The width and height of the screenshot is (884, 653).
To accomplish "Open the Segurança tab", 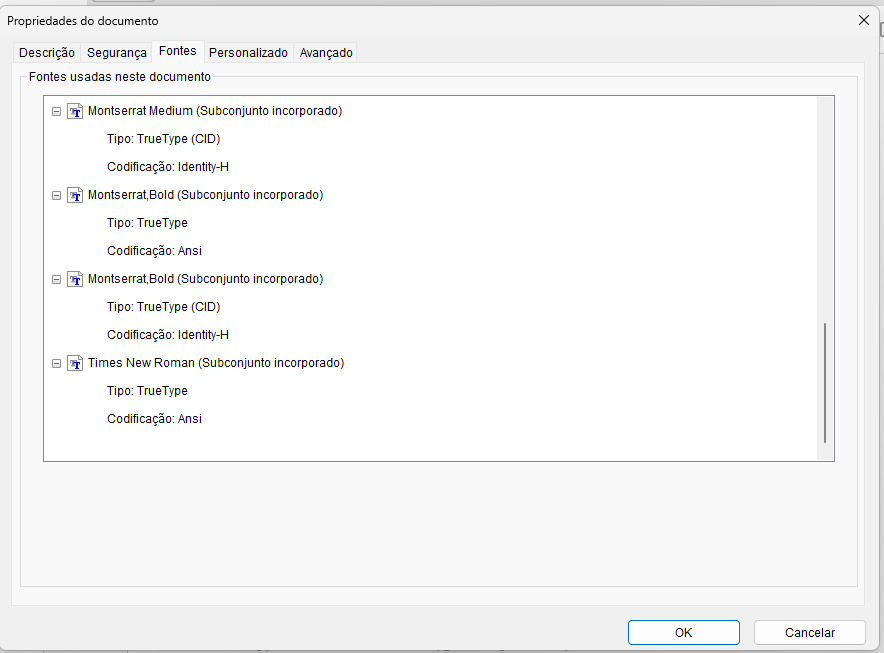I will click(x=117, y=52).
